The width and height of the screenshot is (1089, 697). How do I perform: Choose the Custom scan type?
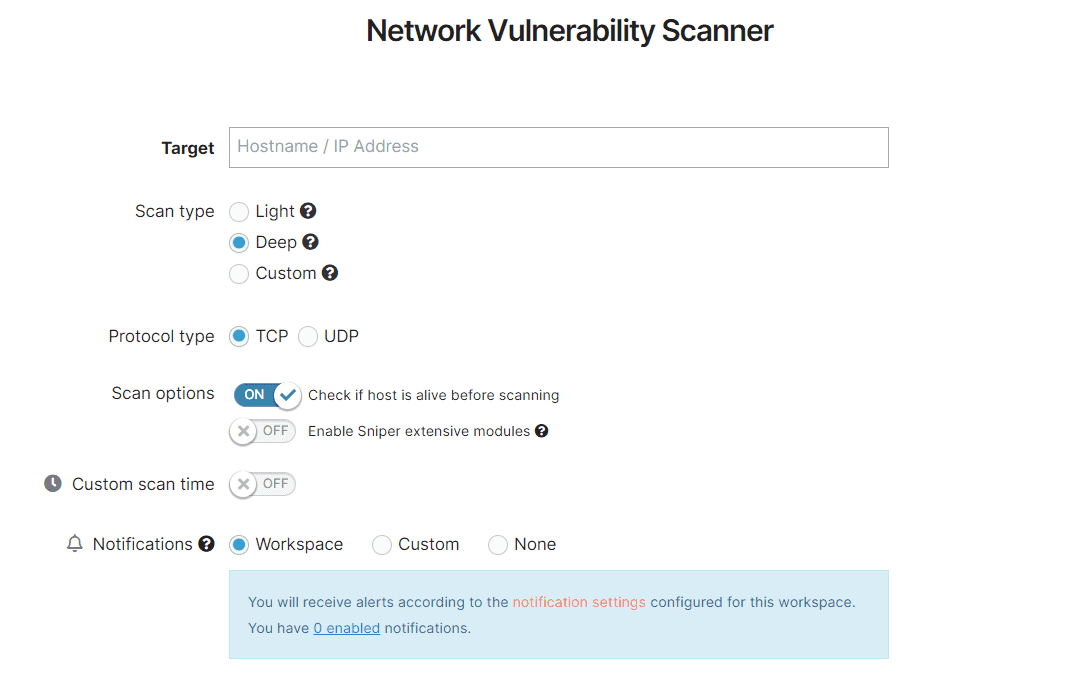click(239, 273)
